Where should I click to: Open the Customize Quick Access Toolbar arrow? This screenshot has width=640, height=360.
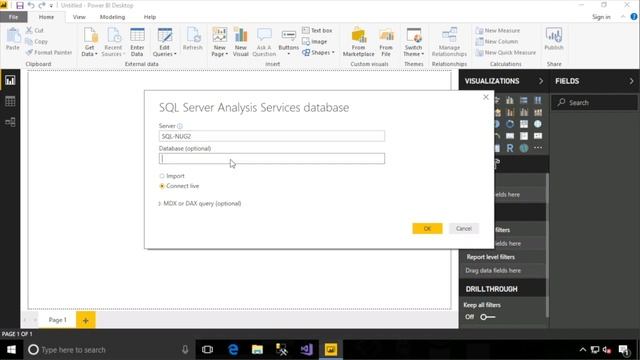[x=51, y=6]
